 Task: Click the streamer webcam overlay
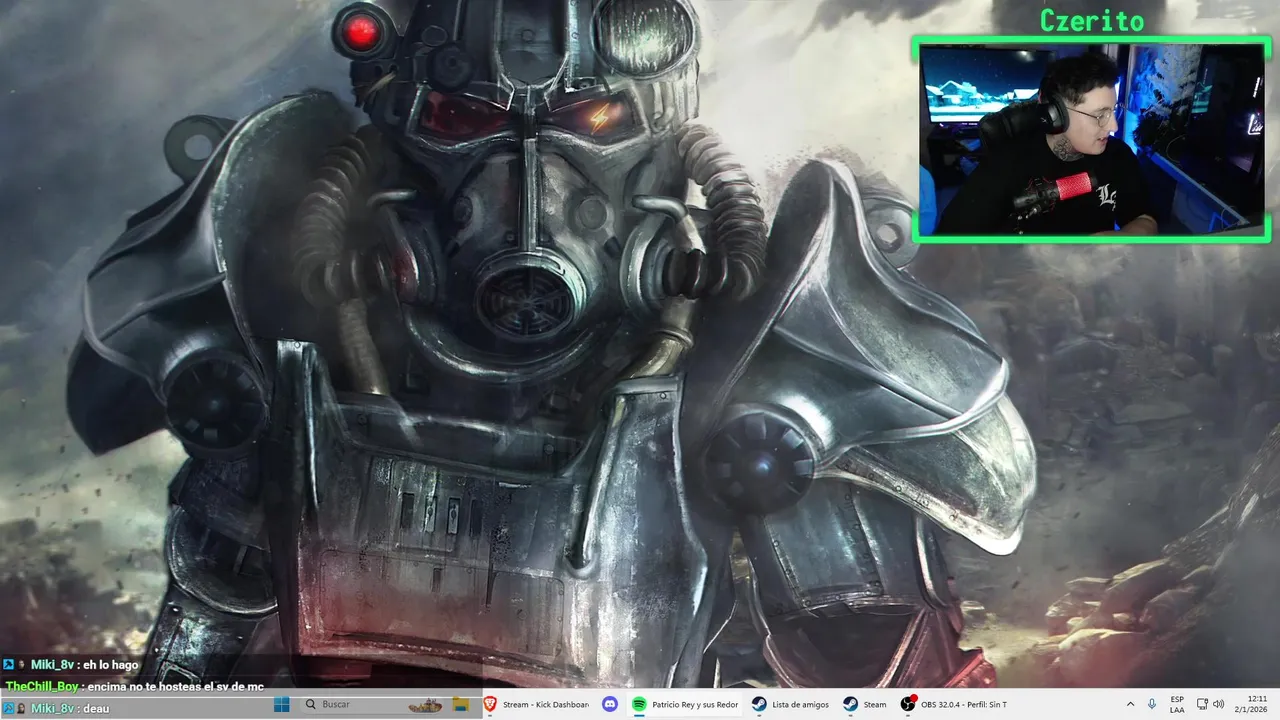(1091, 139)
